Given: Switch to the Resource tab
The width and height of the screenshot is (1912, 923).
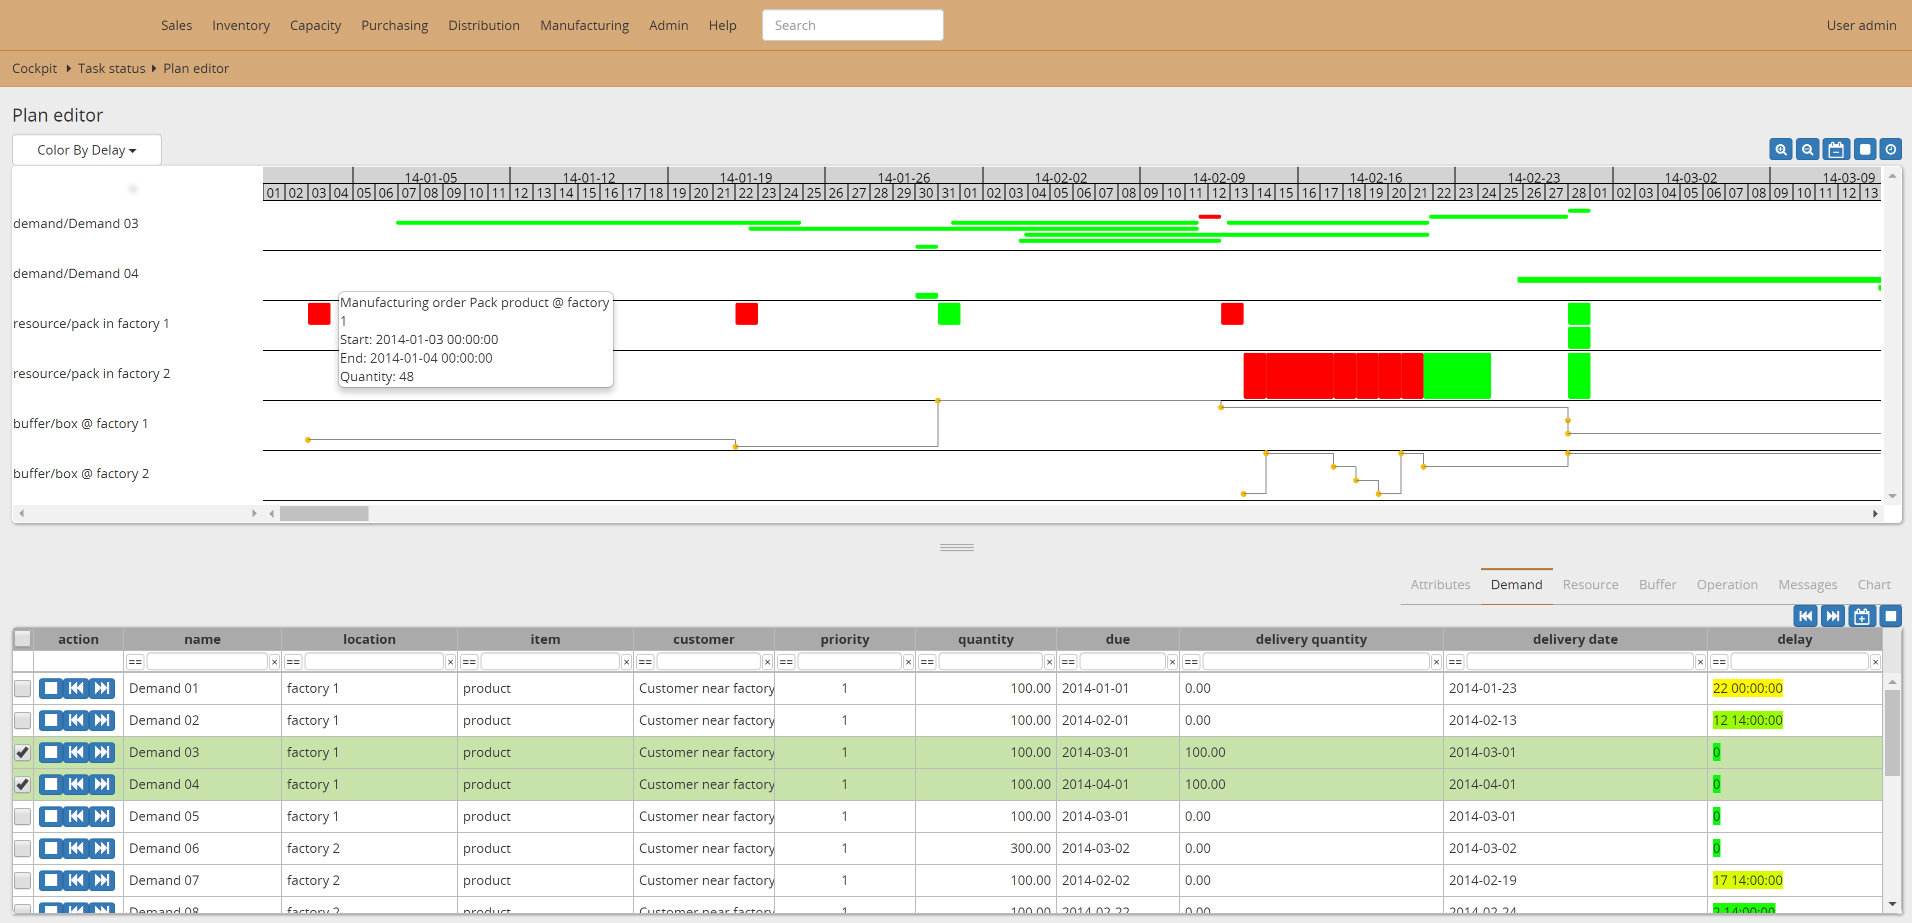Looking at the screenshot, I should point(1590,585).
